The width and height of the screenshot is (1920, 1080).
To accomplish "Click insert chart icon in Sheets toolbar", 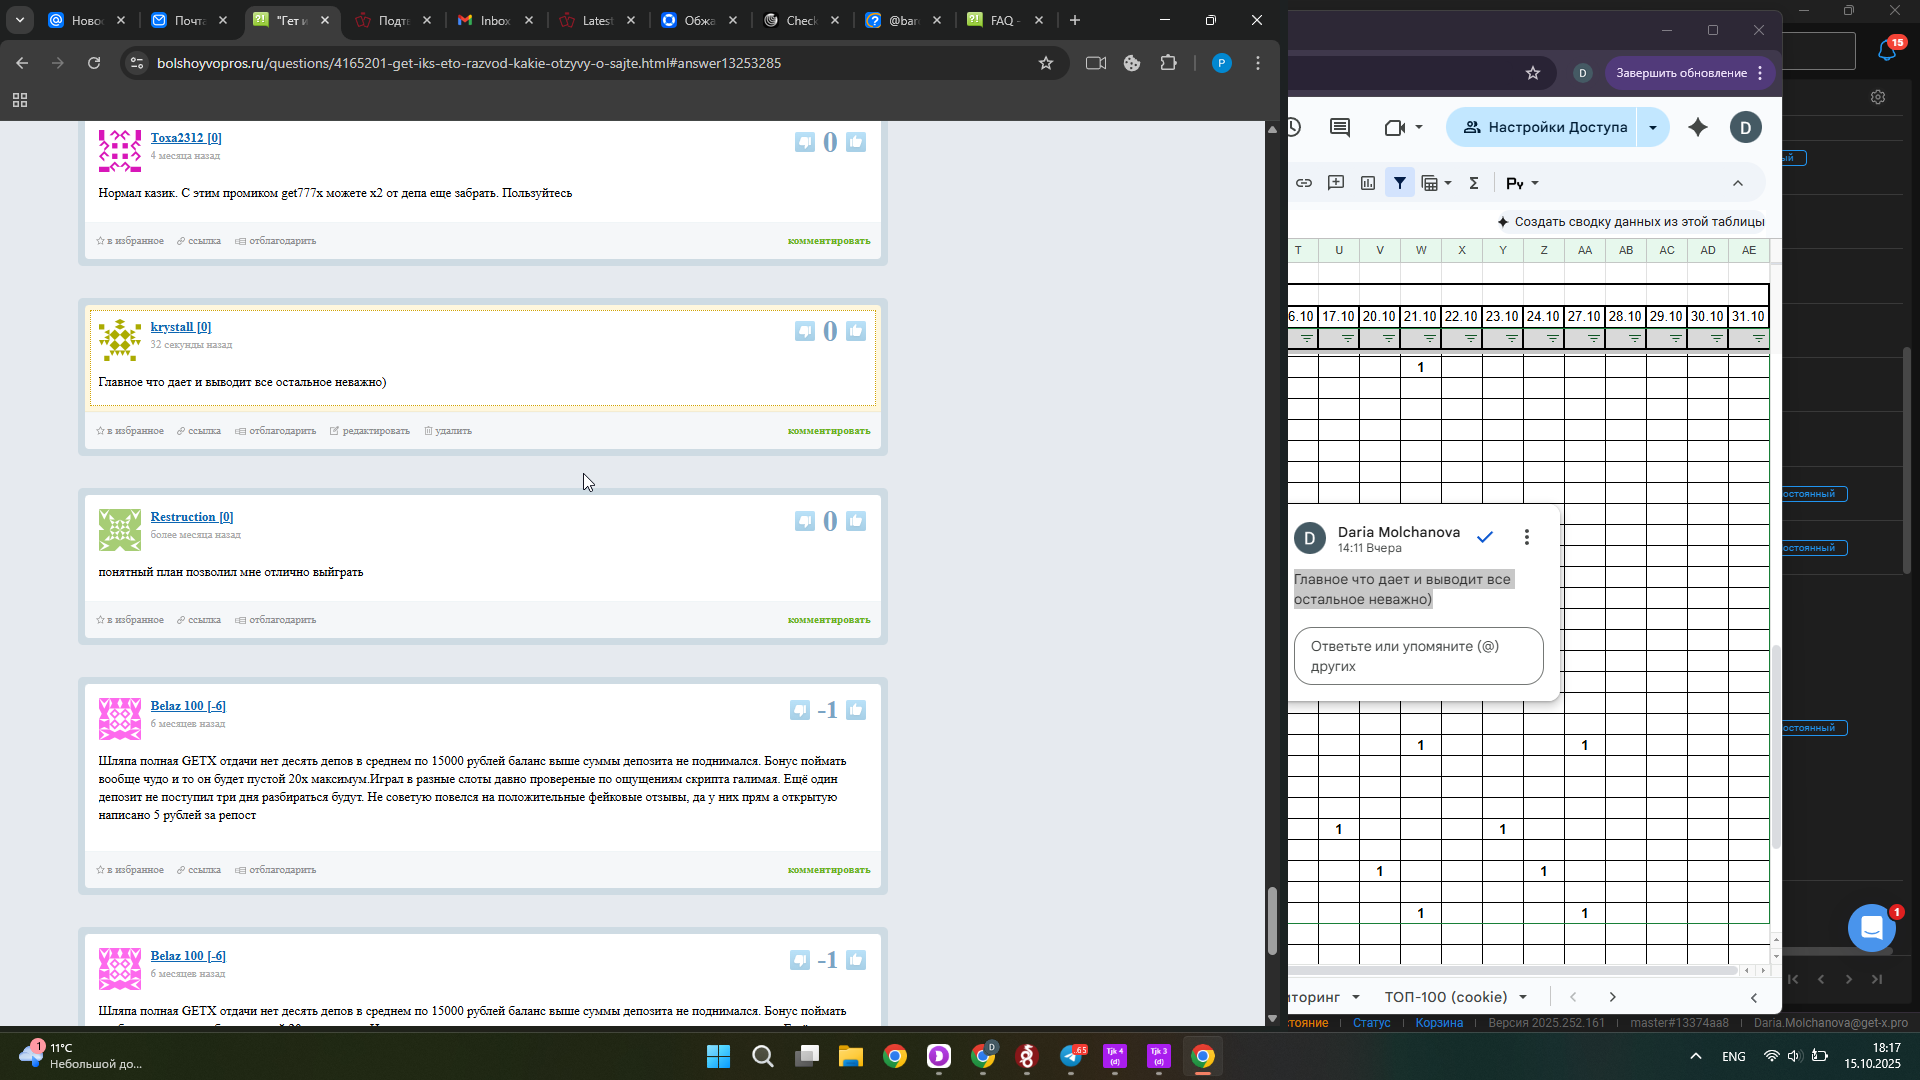I will coord(1368,183).
